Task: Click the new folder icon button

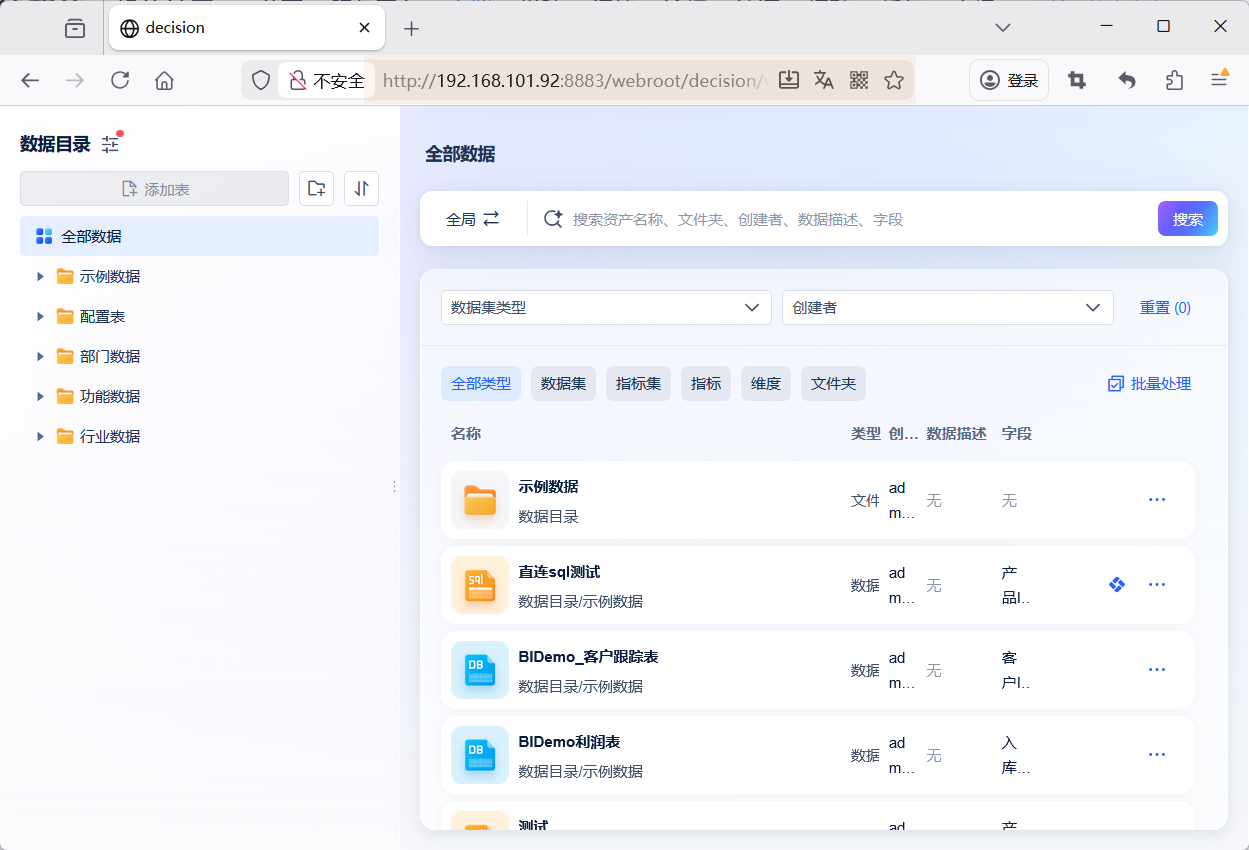Action: 316,188
